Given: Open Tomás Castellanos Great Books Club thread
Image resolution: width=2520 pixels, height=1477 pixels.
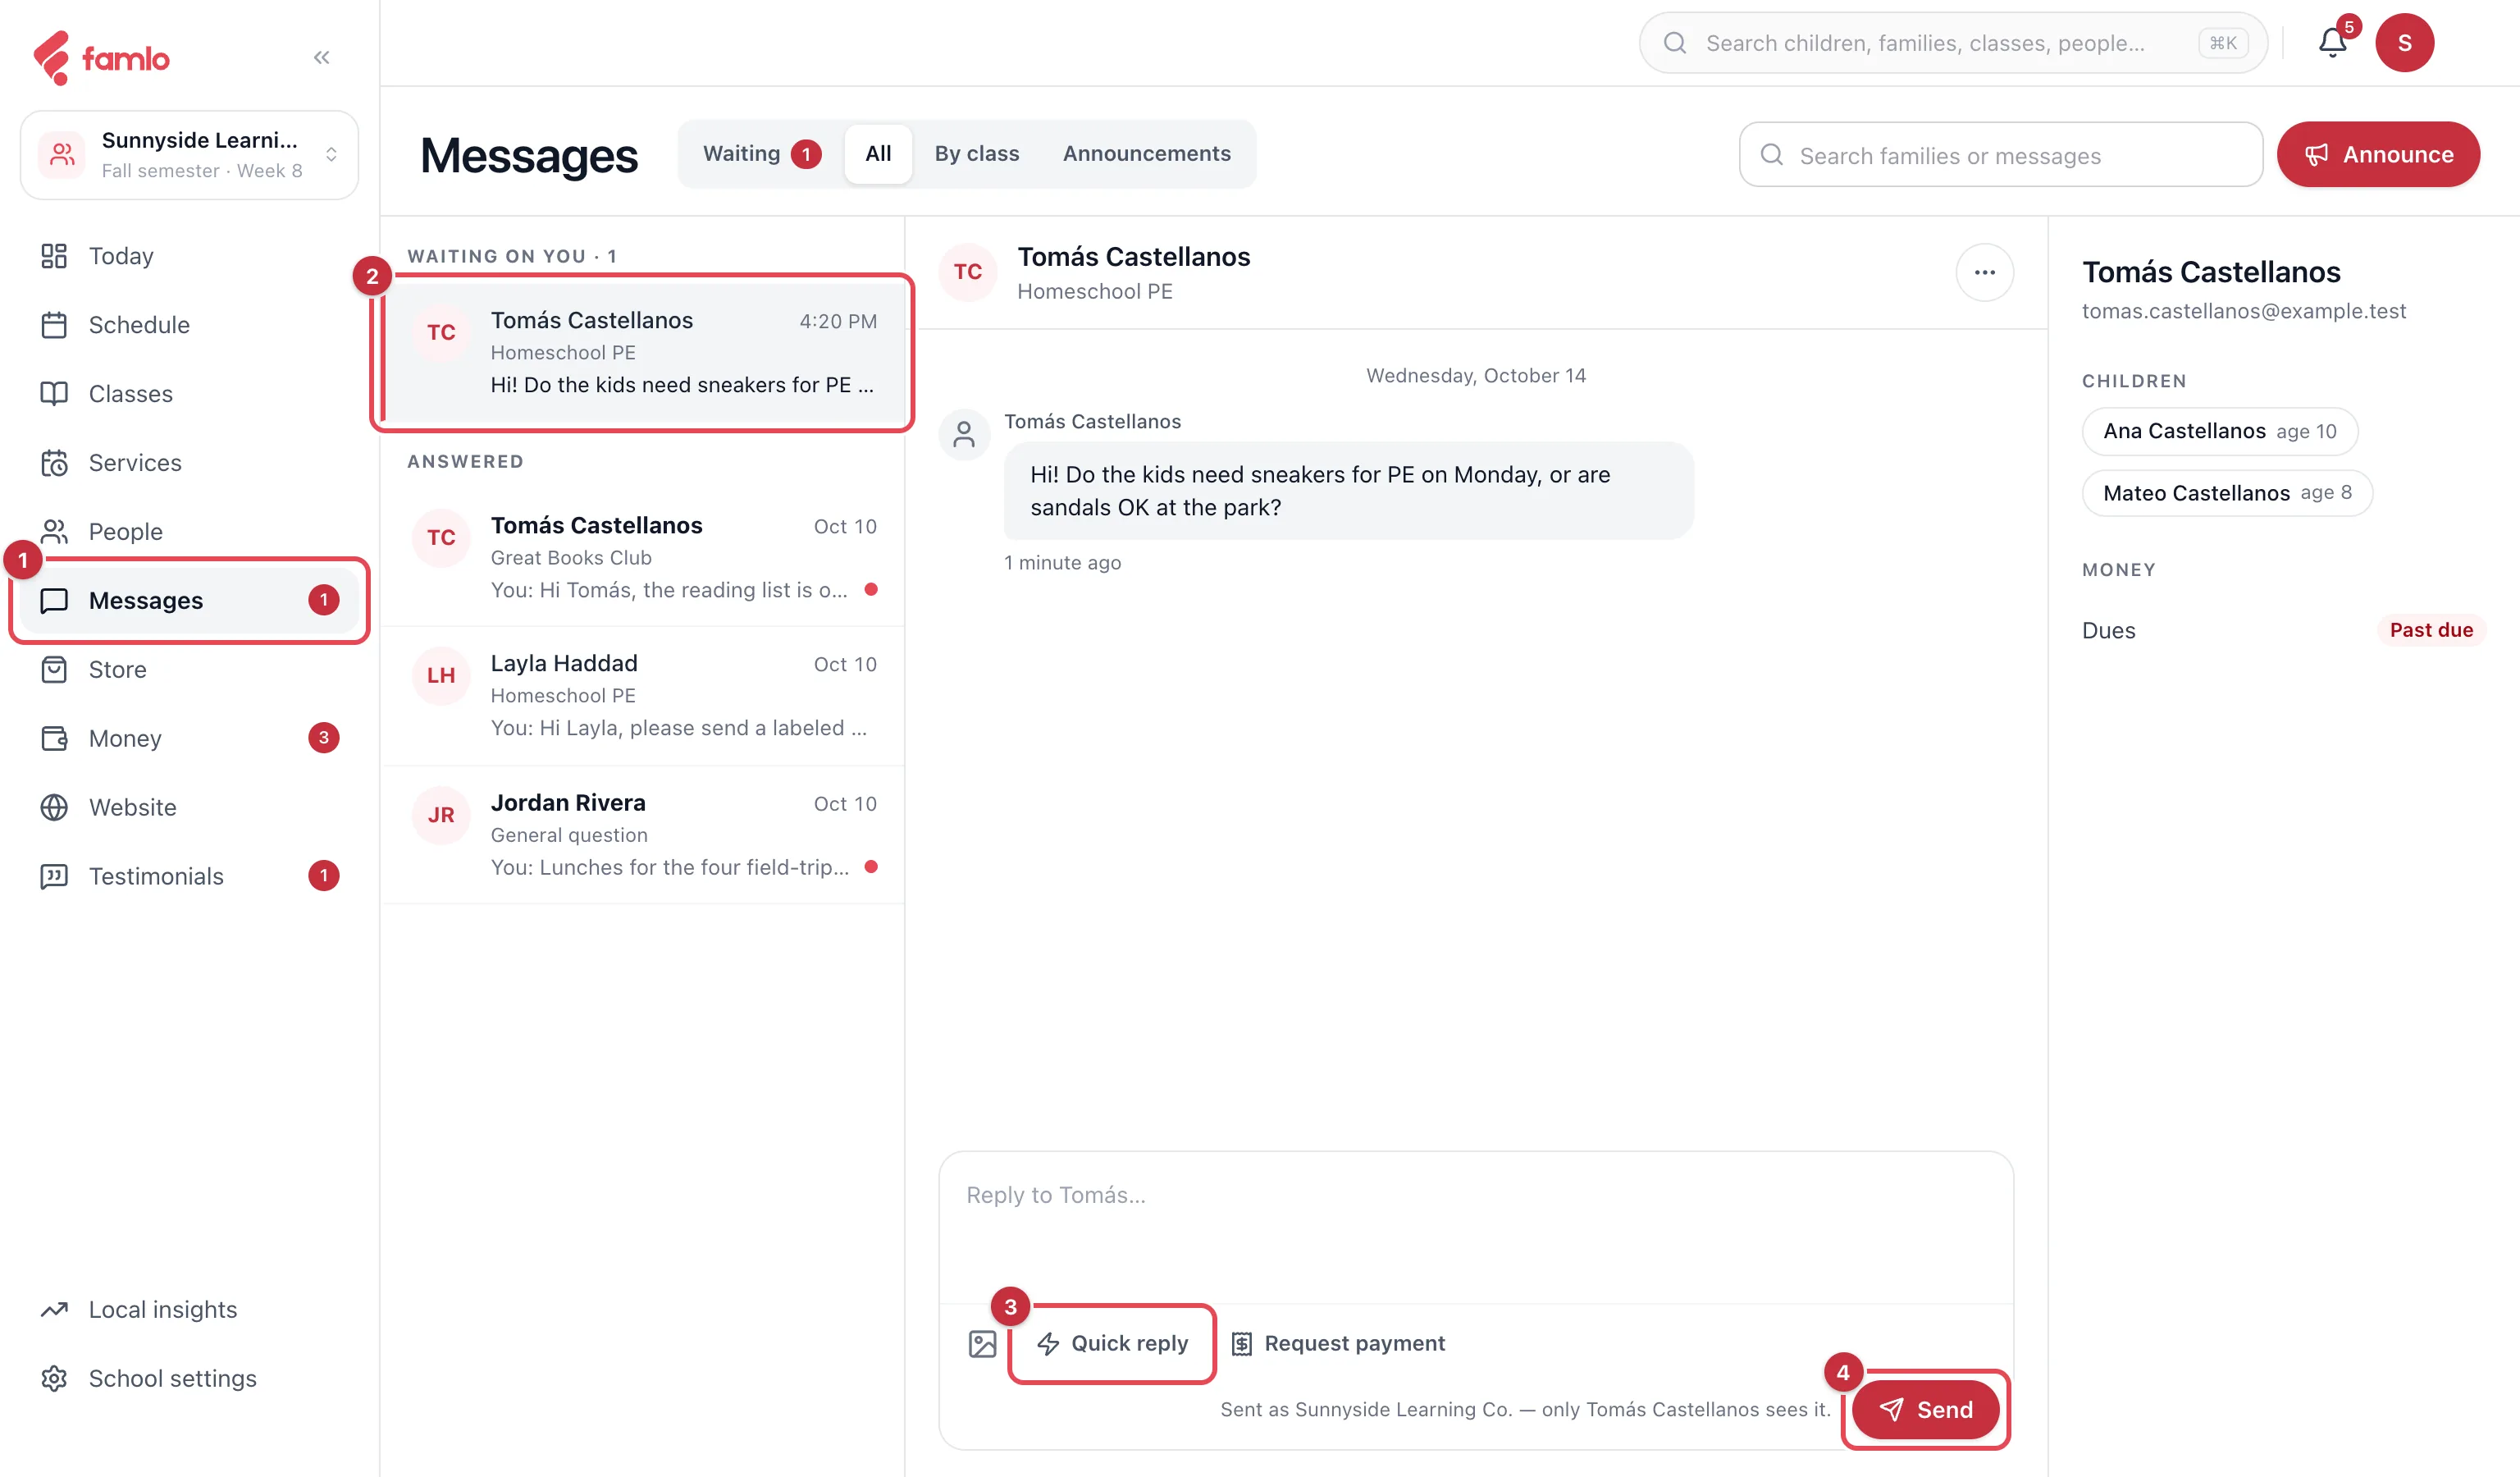Looking at the screenshot, I should point(644,558).
